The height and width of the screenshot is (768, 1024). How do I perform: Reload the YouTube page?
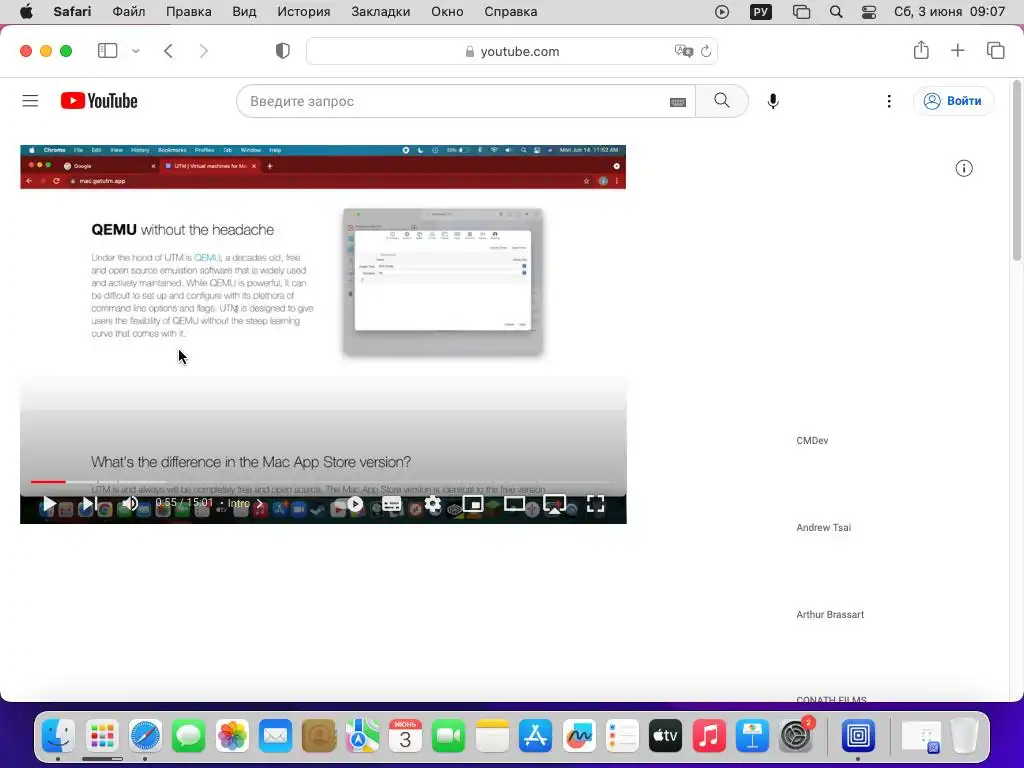tap(706, 51)
